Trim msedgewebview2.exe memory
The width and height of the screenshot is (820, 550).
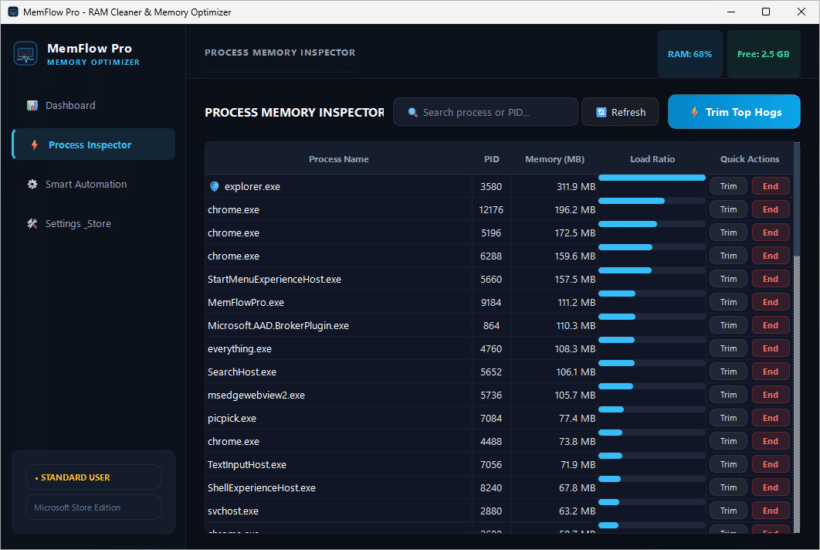pyautogui.click(x=728, y=395)
